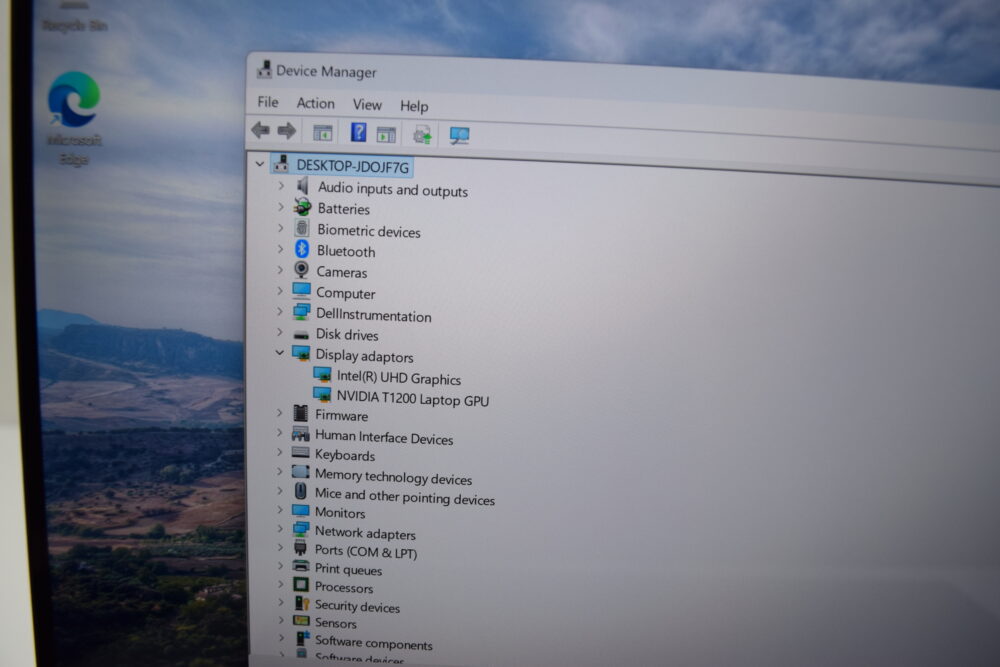The width and height of the screenshot is (1000, 667).
Task: Click the Action Pane toolbar icon
Action: pyautogui.click(x=386, y=134)
